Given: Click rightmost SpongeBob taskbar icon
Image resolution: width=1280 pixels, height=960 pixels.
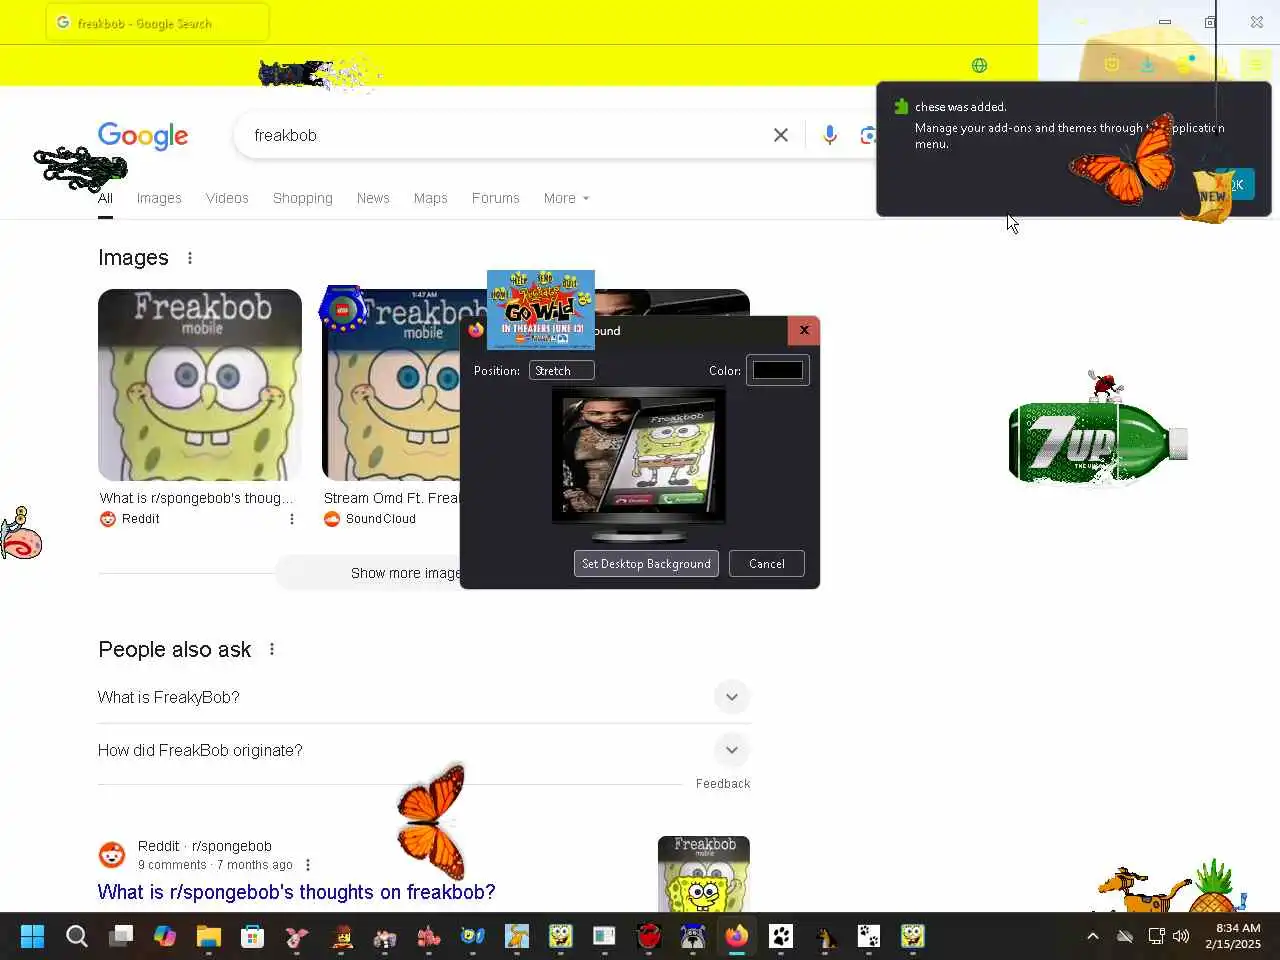Looking at the screenshot, I should coord(912,936).
